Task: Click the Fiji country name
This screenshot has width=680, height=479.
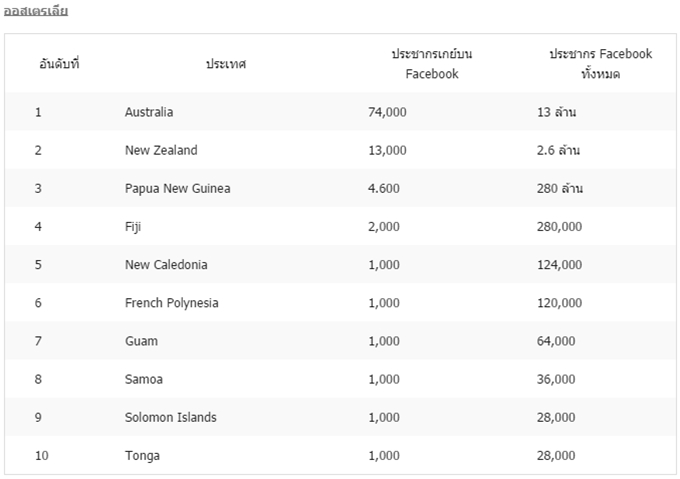Action: pyautogui.click(x=133, y=227)
